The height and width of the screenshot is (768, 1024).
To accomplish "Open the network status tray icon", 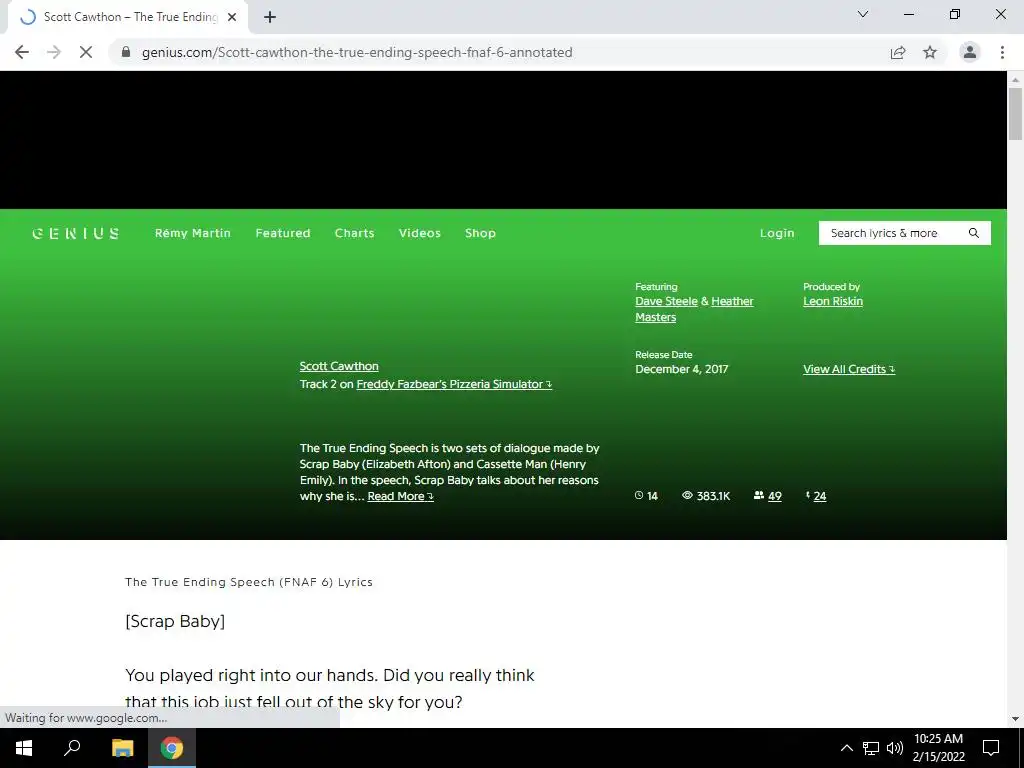I will click(871, 748).
